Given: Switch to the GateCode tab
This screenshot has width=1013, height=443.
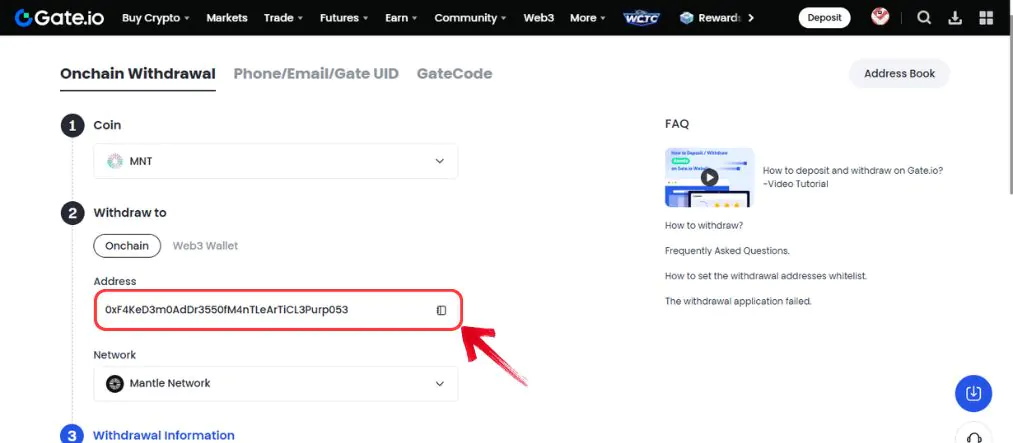Looking at the screenshot, I should point(454,74).
